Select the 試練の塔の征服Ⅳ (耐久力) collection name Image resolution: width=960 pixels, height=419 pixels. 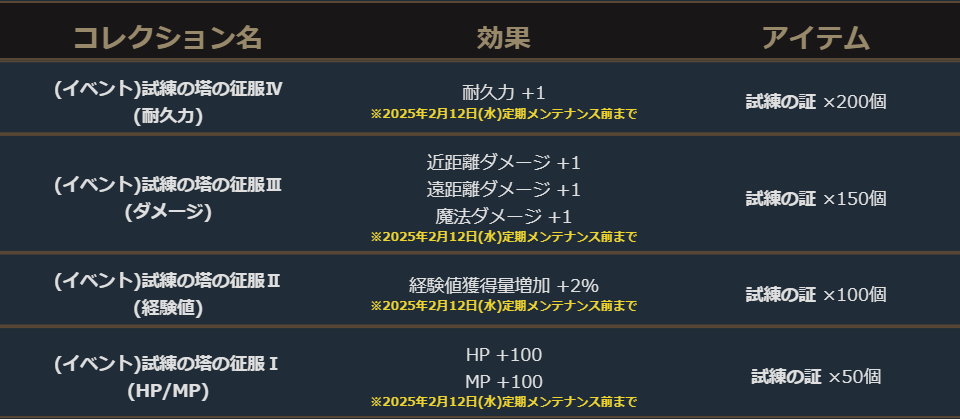168,101
